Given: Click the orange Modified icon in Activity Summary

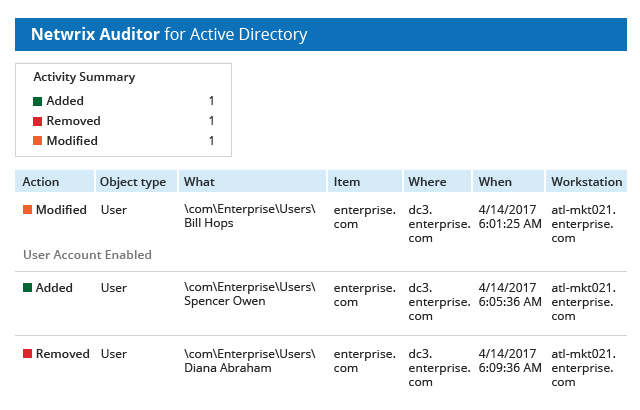Looking at the screenshot, I should (38, 142).
